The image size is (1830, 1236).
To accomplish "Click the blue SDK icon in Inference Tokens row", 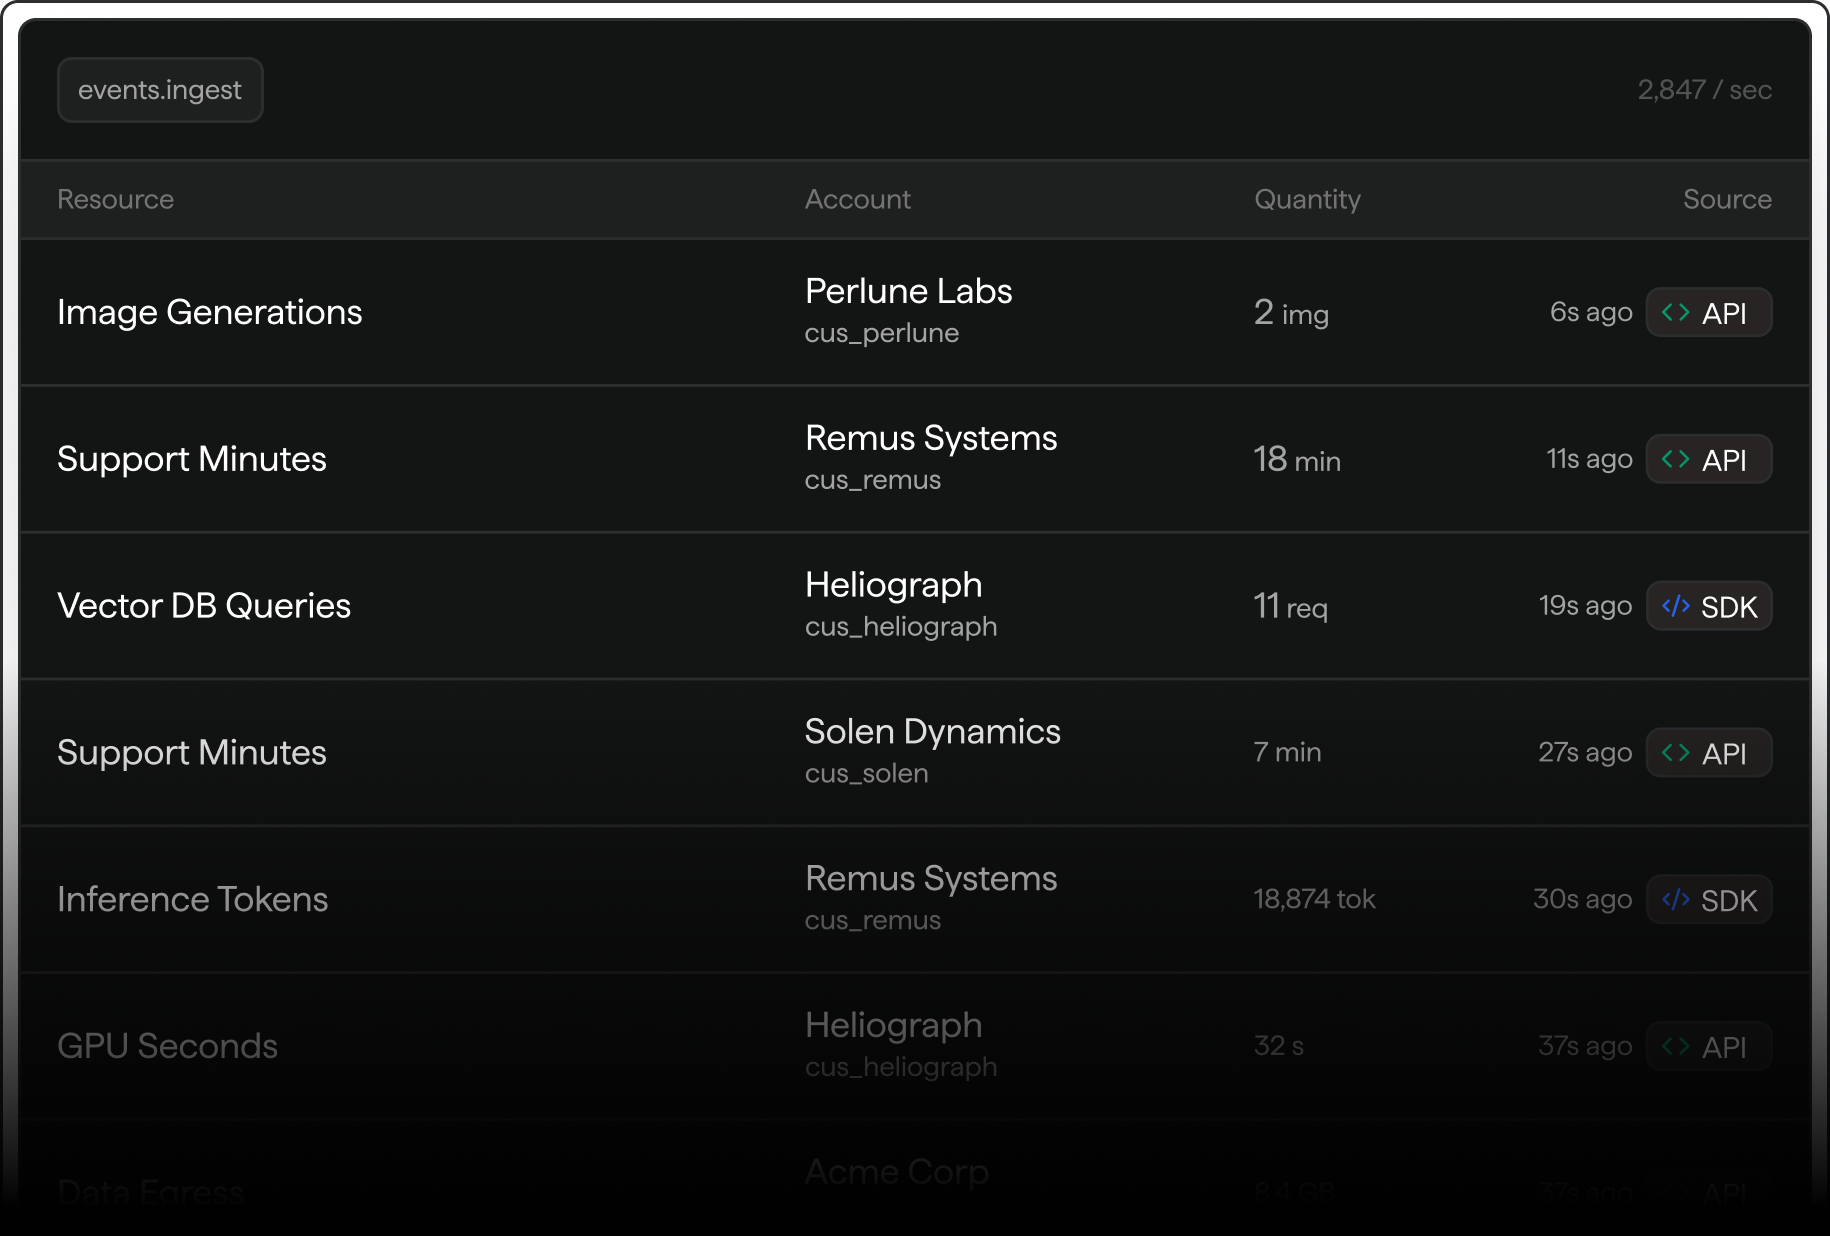I will click(1675, 900).
